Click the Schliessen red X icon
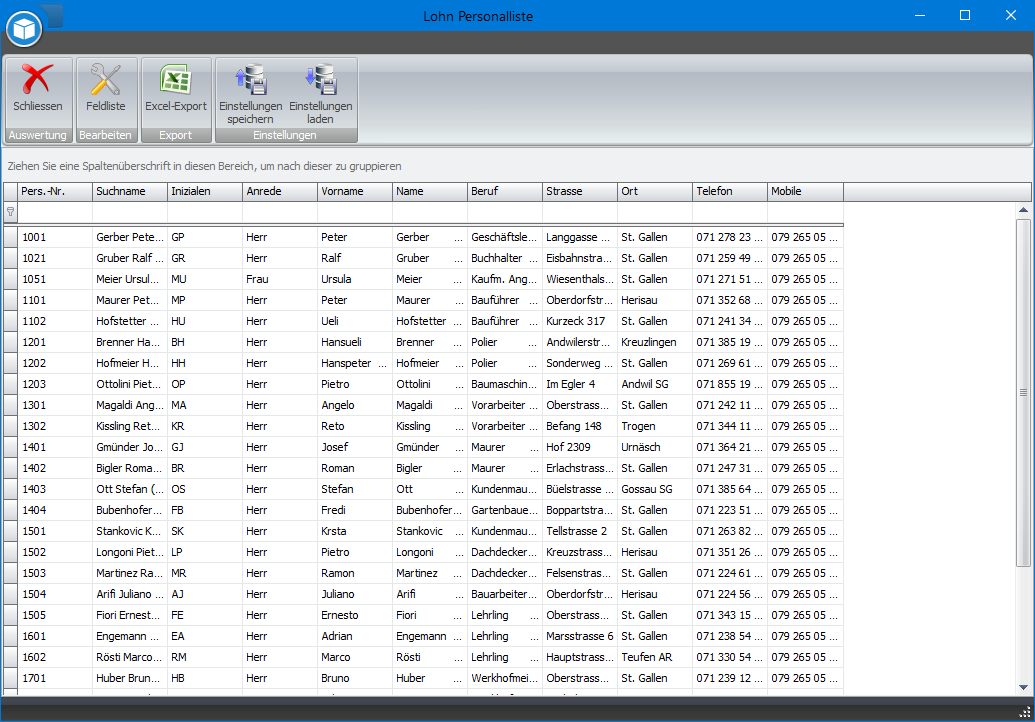 [x=38, y=80]
